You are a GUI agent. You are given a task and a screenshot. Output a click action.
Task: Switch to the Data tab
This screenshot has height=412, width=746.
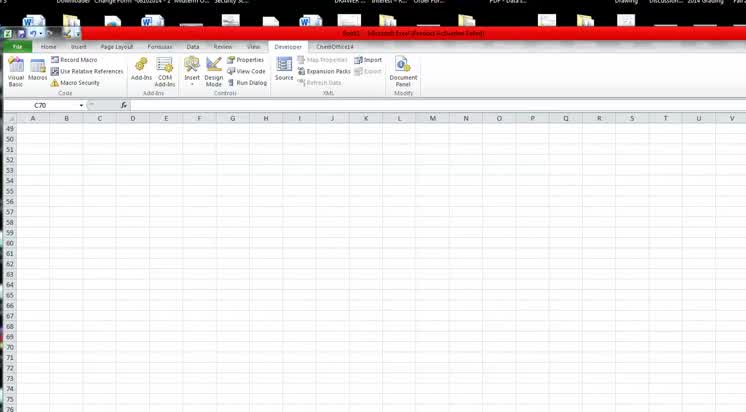point(193,47)
